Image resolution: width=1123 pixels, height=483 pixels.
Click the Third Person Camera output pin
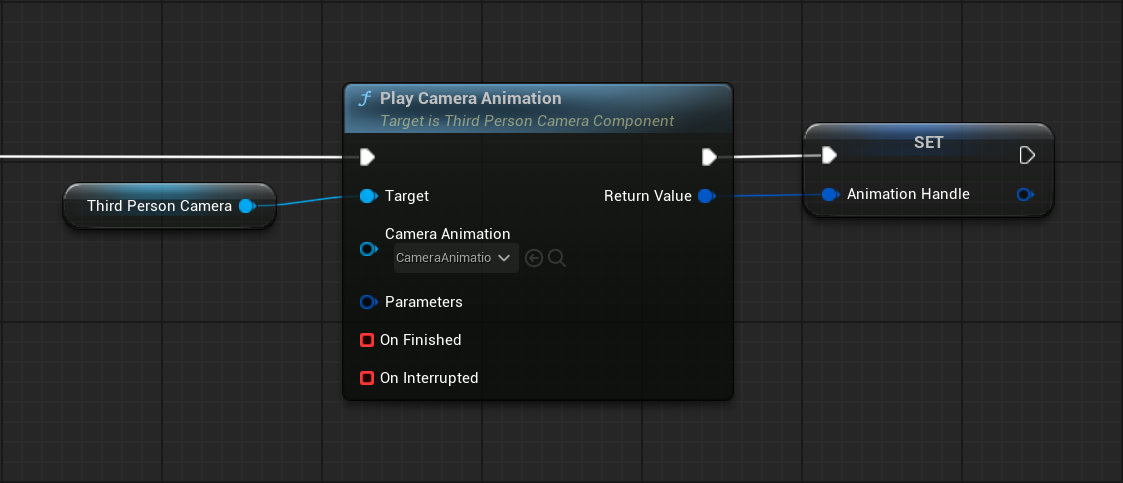(246, 206)
